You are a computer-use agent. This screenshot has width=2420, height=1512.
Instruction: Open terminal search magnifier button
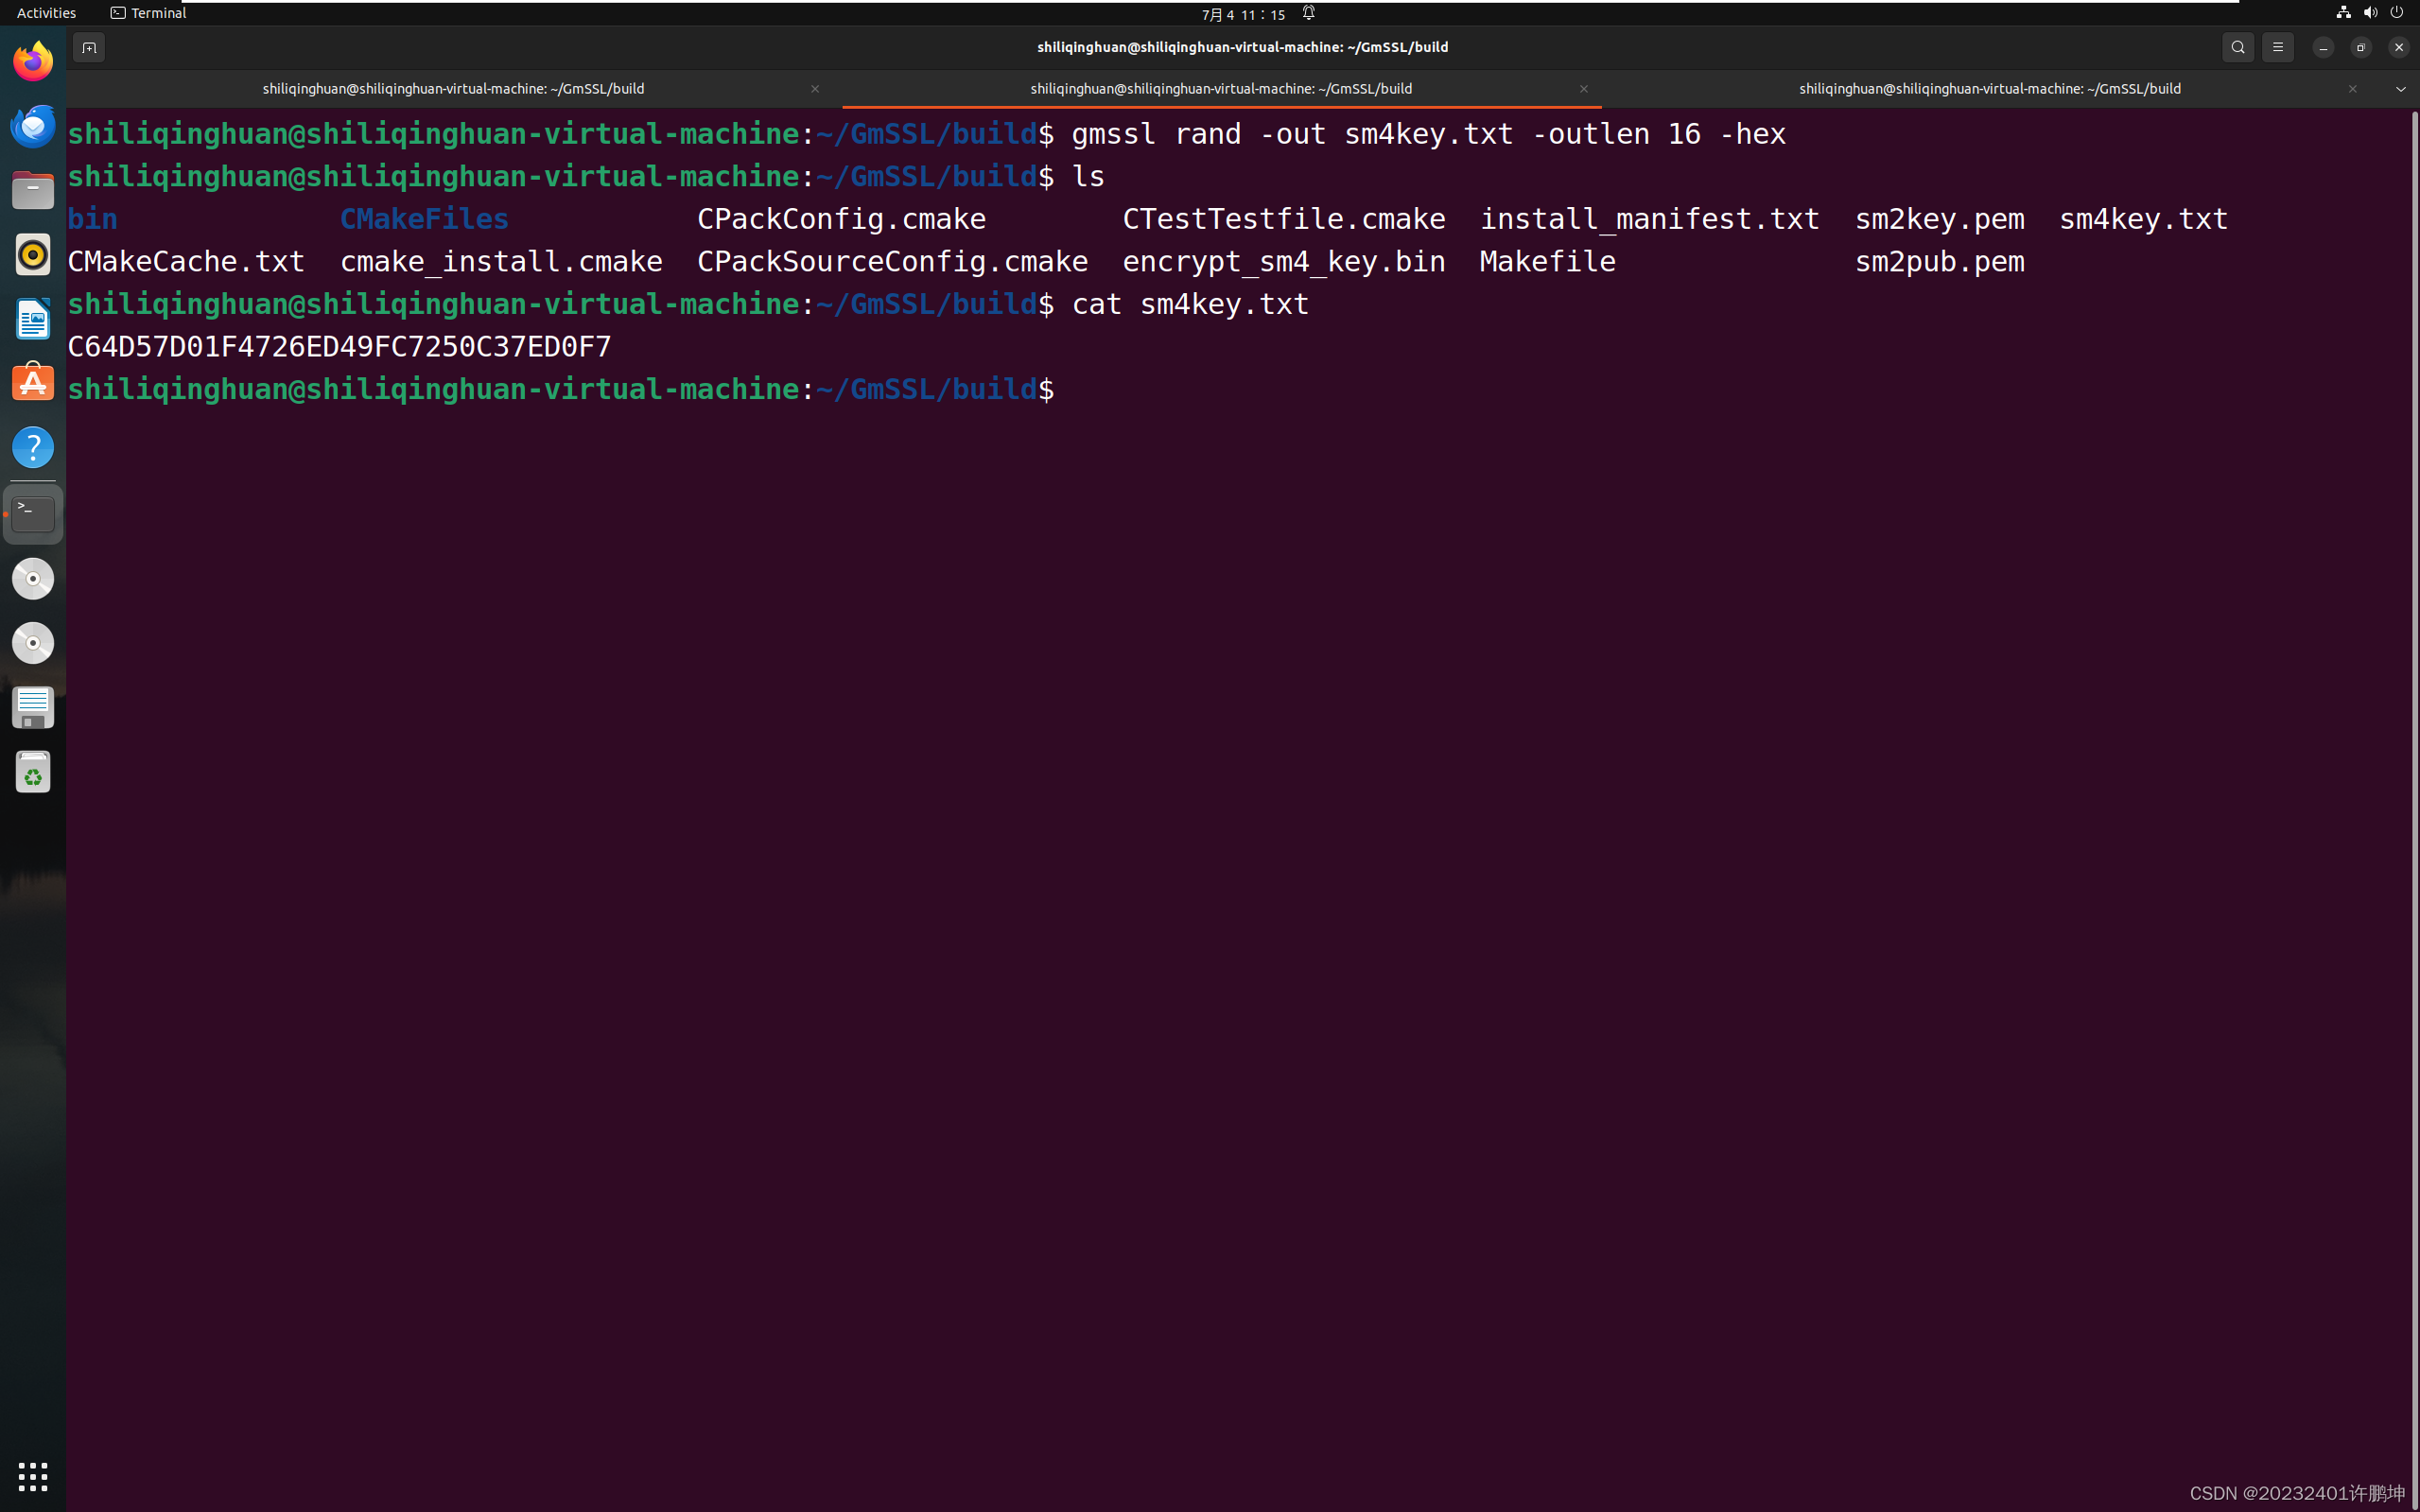(x=2238, y=47)
